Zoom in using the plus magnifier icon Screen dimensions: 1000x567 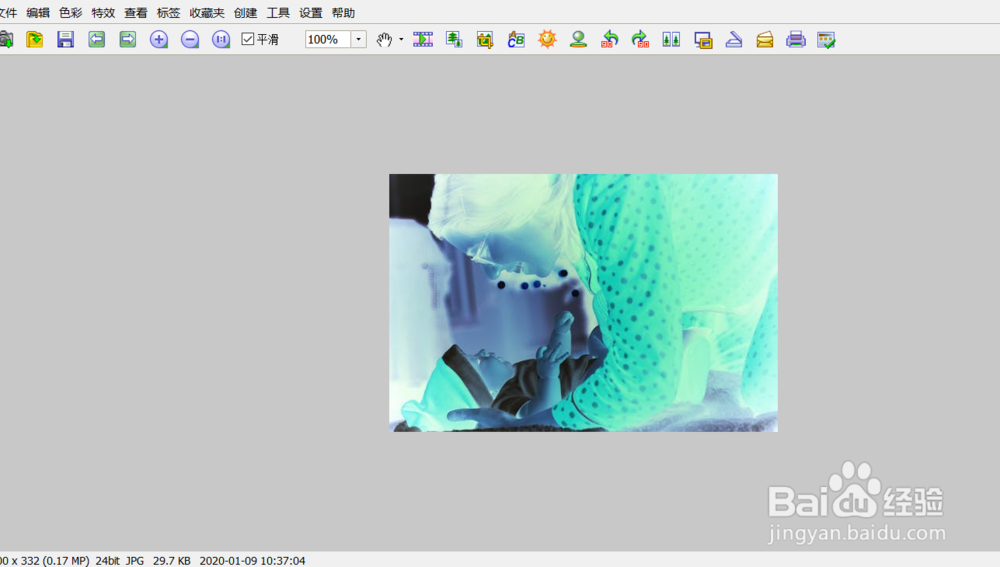click(159, 40)
